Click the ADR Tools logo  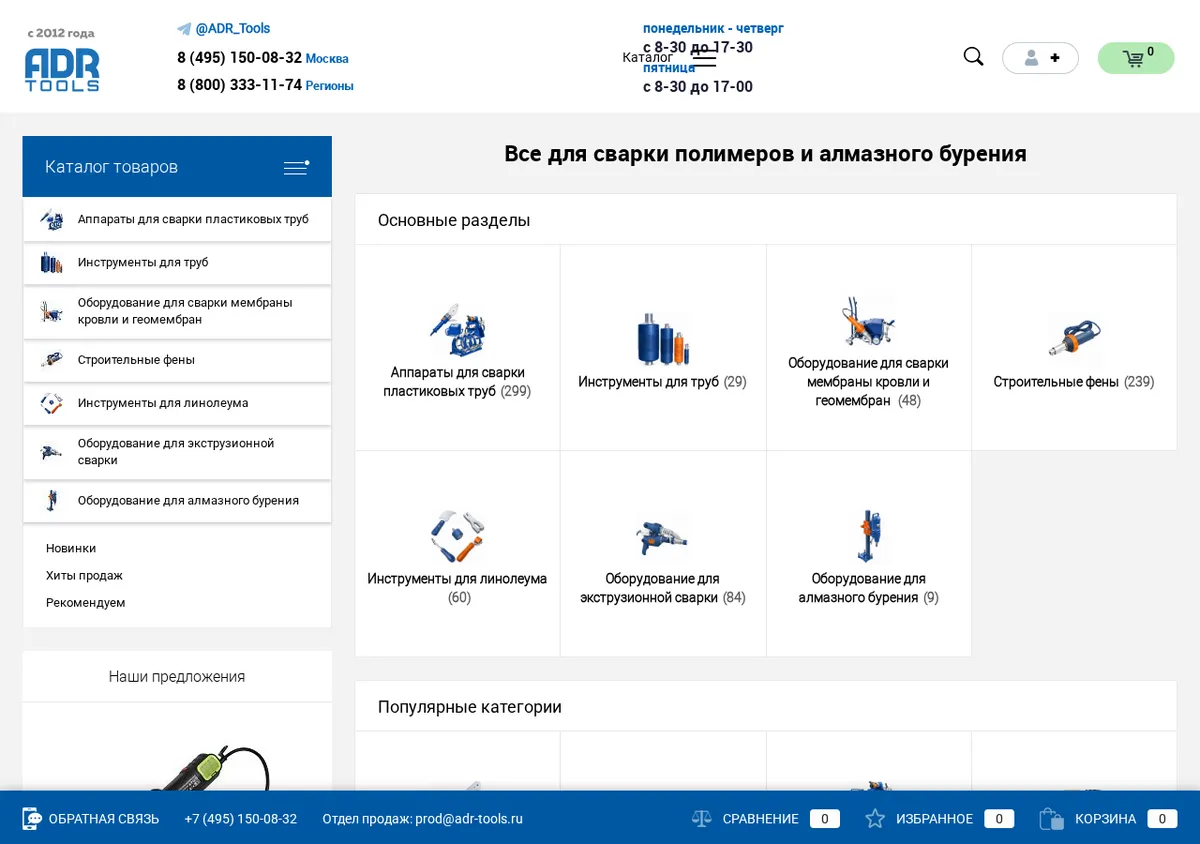click(62, 61)
